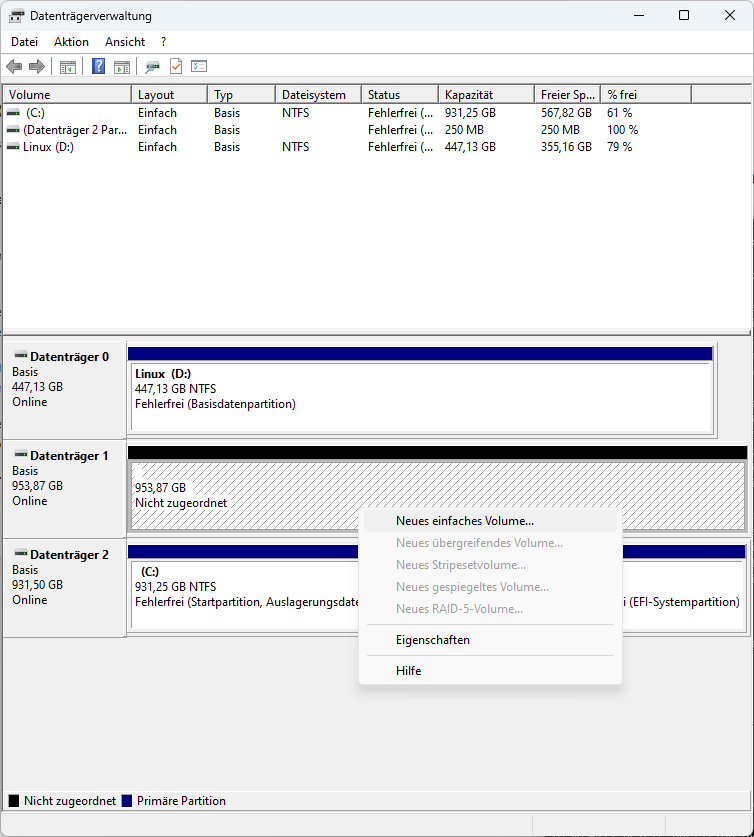Image resolution: width=754 pixels, height=837 pixels.
Task: Click the 355,16 GB free space cell
Action: (566, 147)
